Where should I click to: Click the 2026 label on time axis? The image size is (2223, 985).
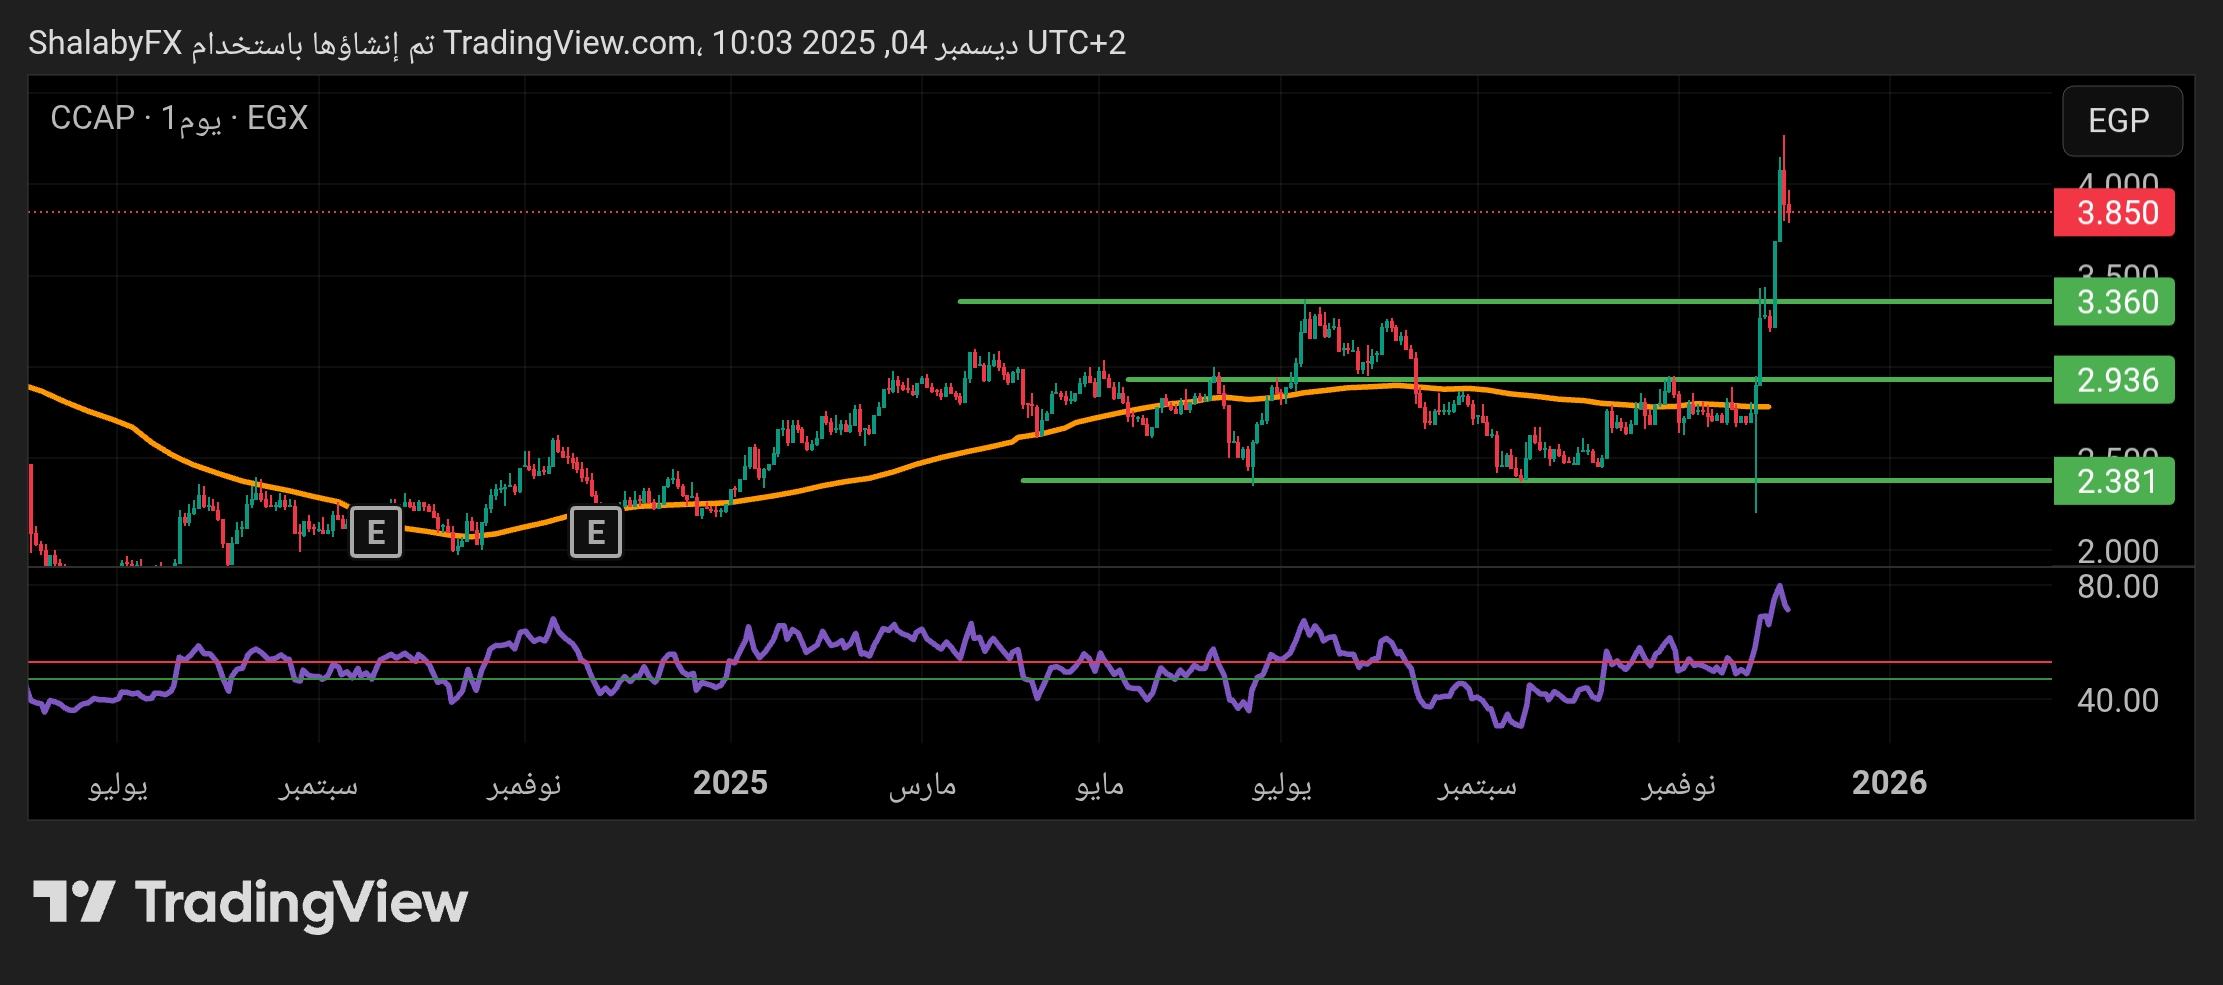pyautogui.click(x=1888, y=783)
